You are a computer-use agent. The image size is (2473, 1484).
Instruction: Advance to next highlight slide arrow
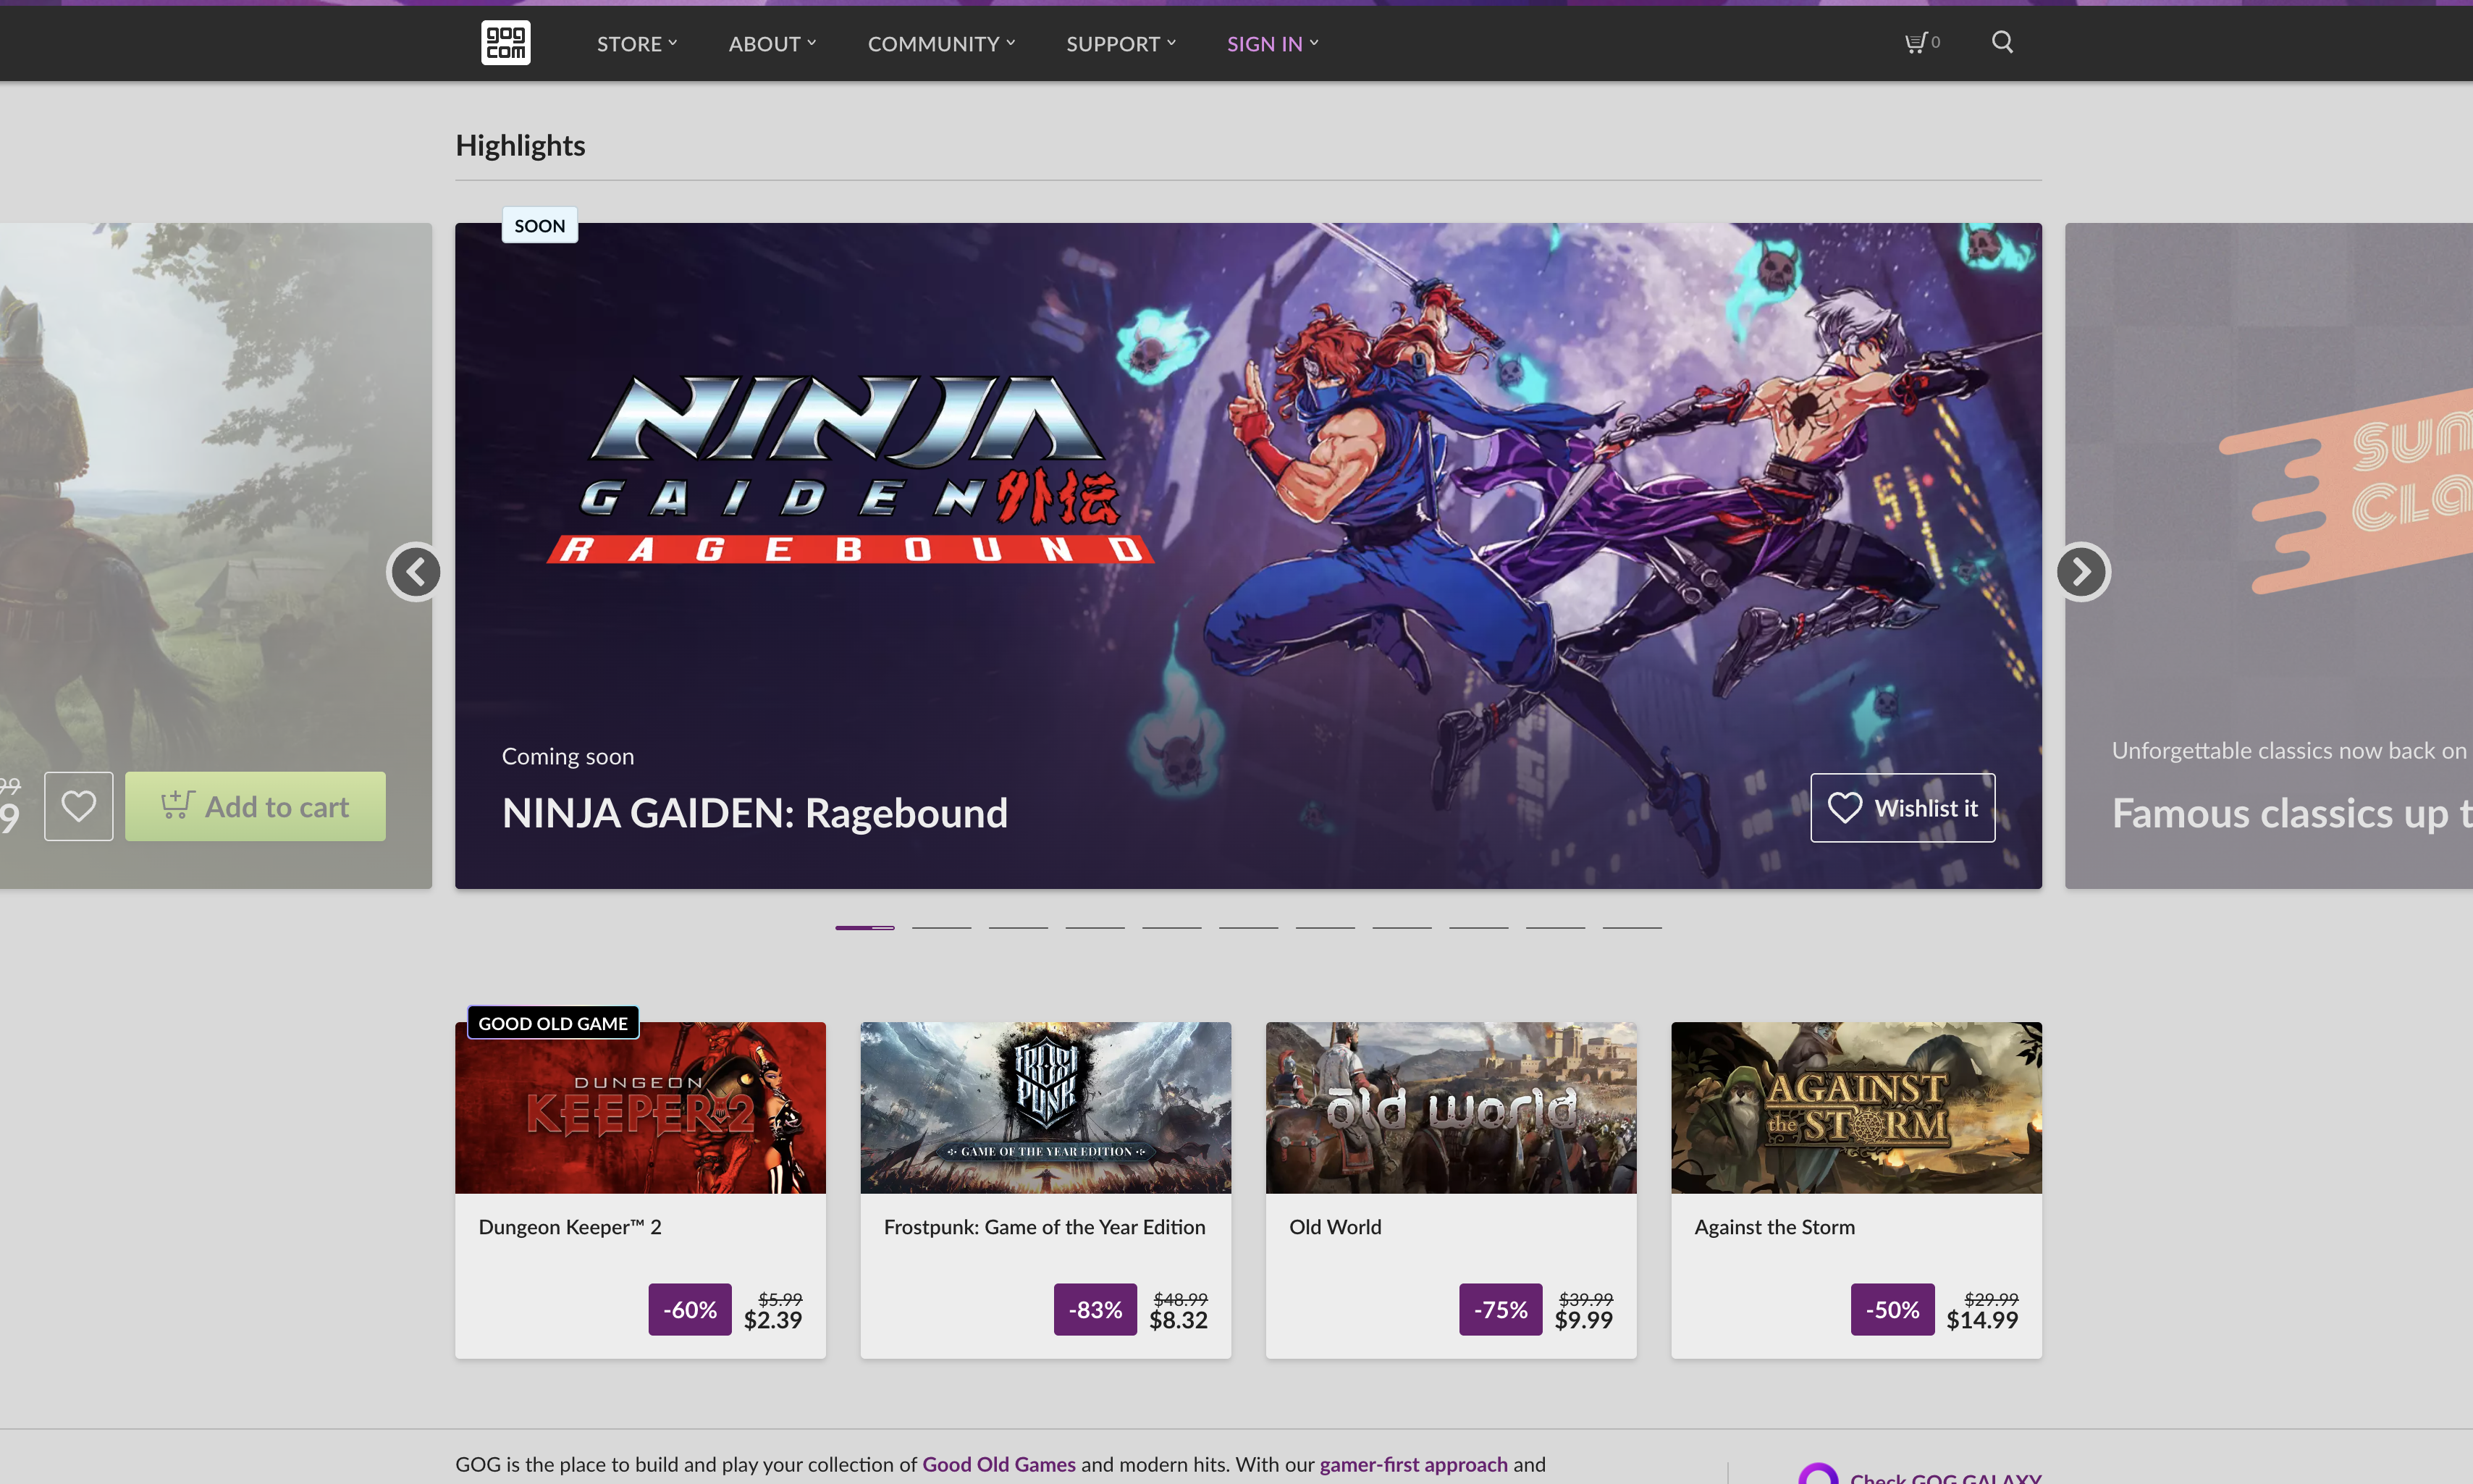(2082, 572)
